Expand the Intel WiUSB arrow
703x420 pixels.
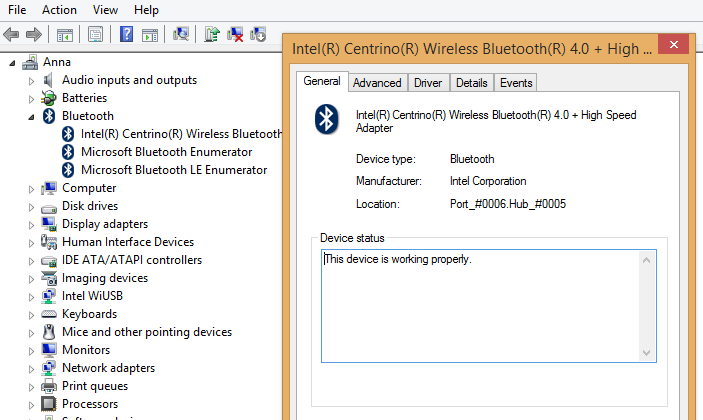pos(31,297)
